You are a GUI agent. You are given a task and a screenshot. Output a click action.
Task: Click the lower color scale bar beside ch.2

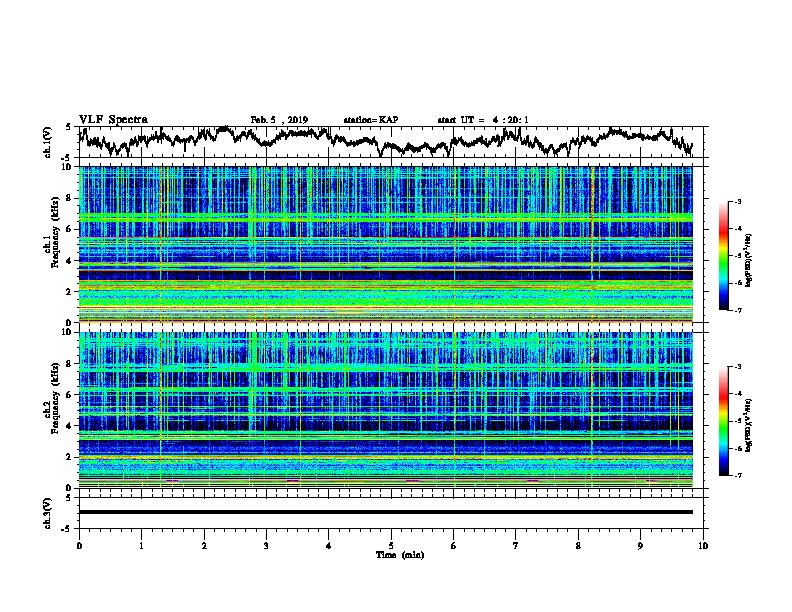[724, 421]
